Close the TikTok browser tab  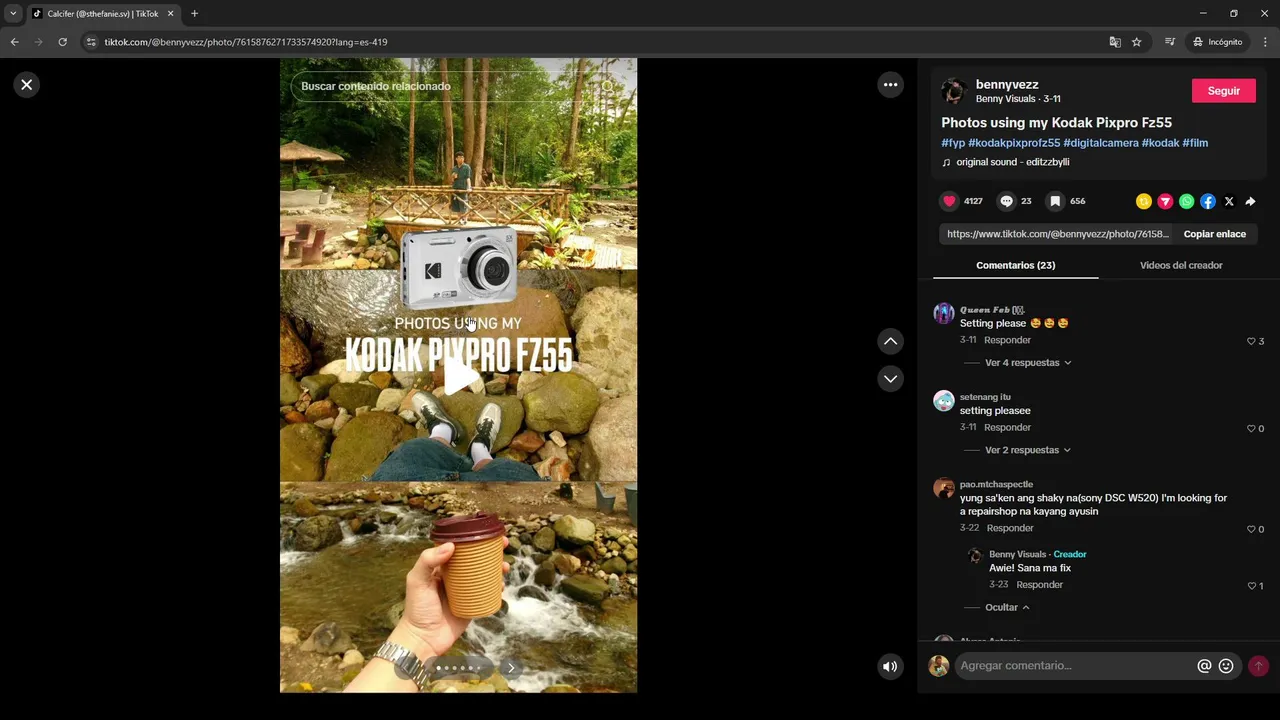pos(170,14)
